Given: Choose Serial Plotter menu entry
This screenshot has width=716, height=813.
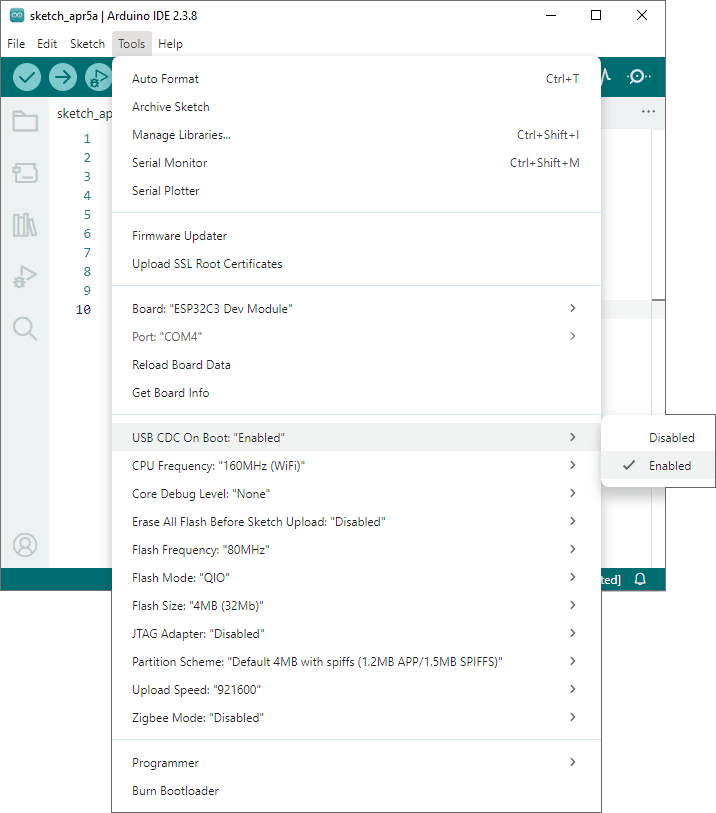Looking at the screenshot, I should [356, 191].
